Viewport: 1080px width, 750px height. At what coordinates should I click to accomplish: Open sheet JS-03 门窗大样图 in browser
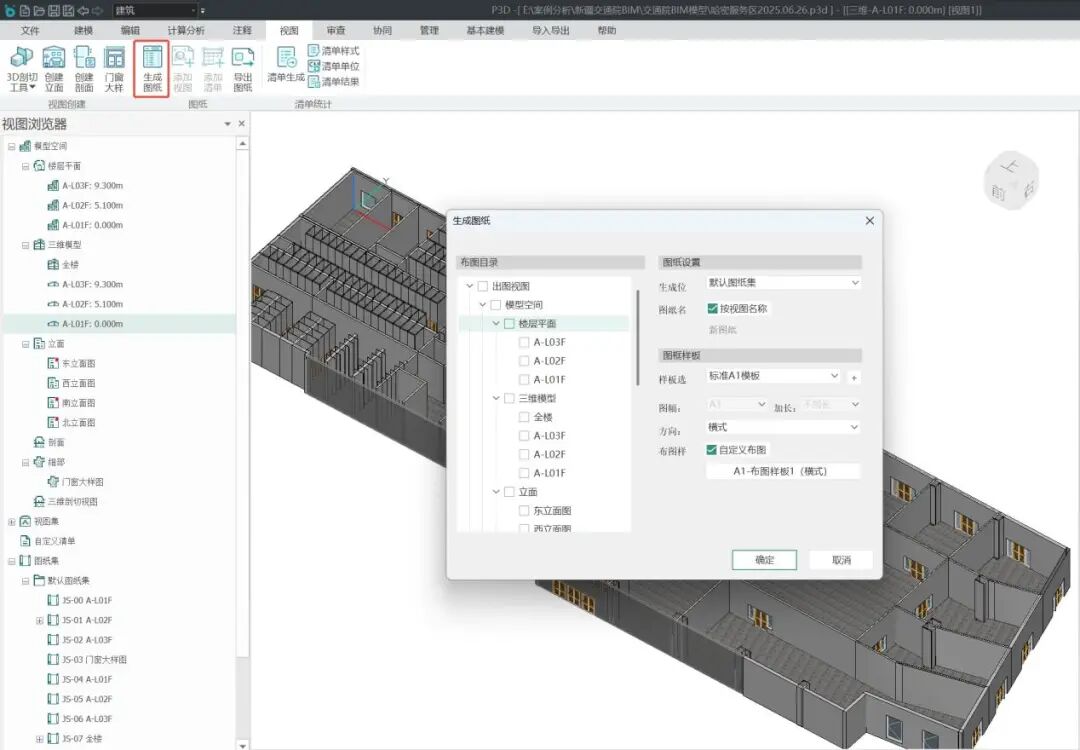87,659
